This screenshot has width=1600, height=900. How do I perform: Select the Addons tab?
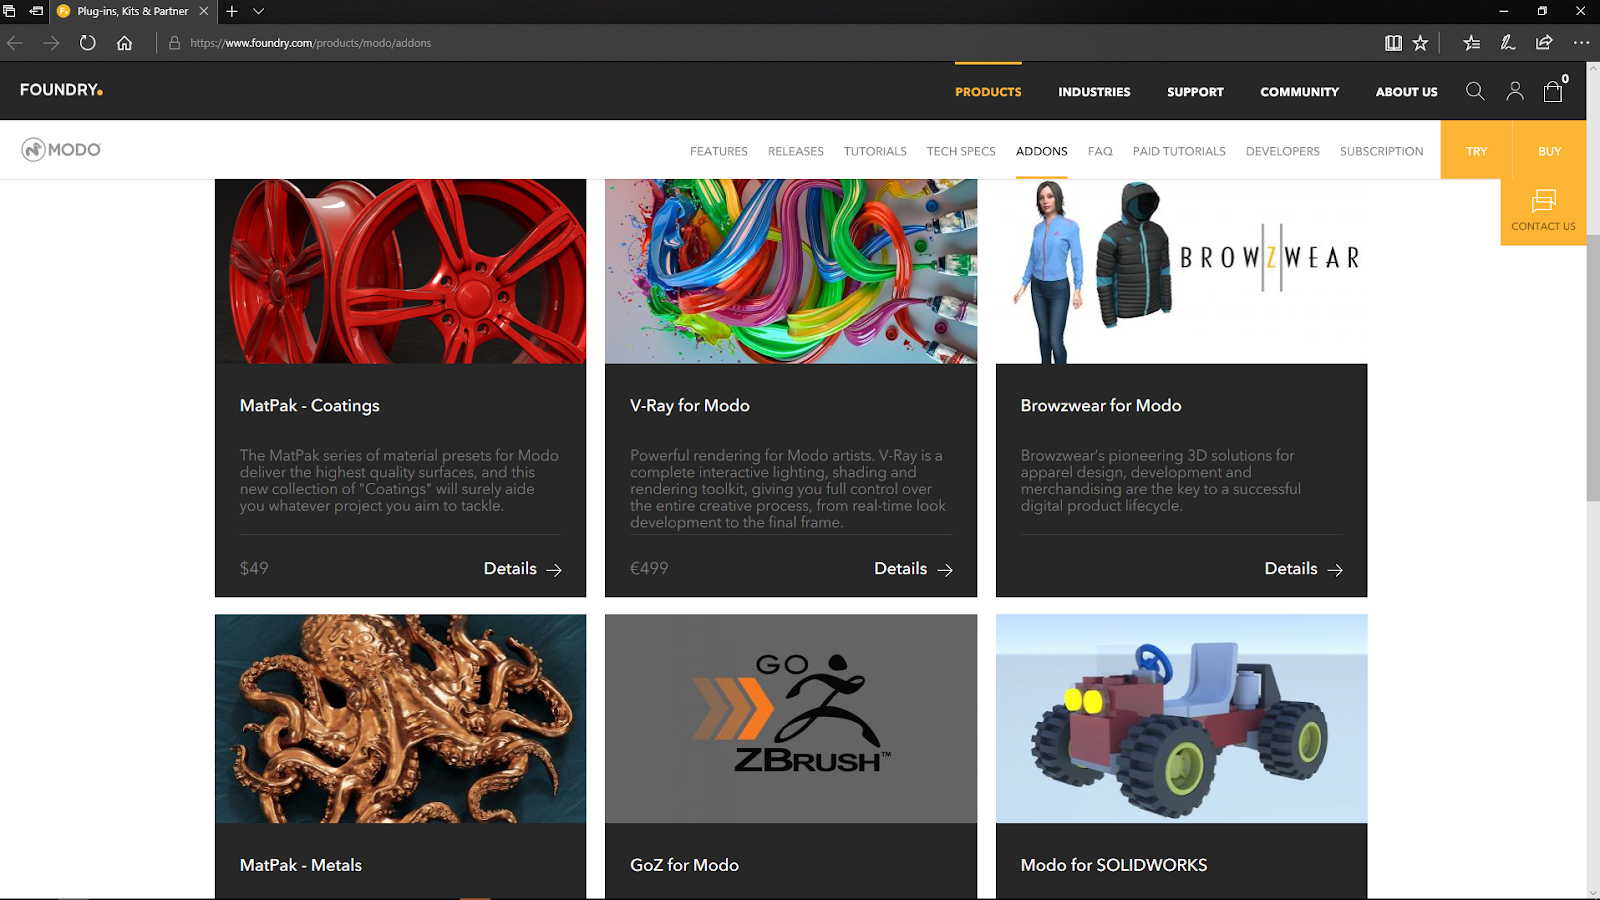[1042, 151]
